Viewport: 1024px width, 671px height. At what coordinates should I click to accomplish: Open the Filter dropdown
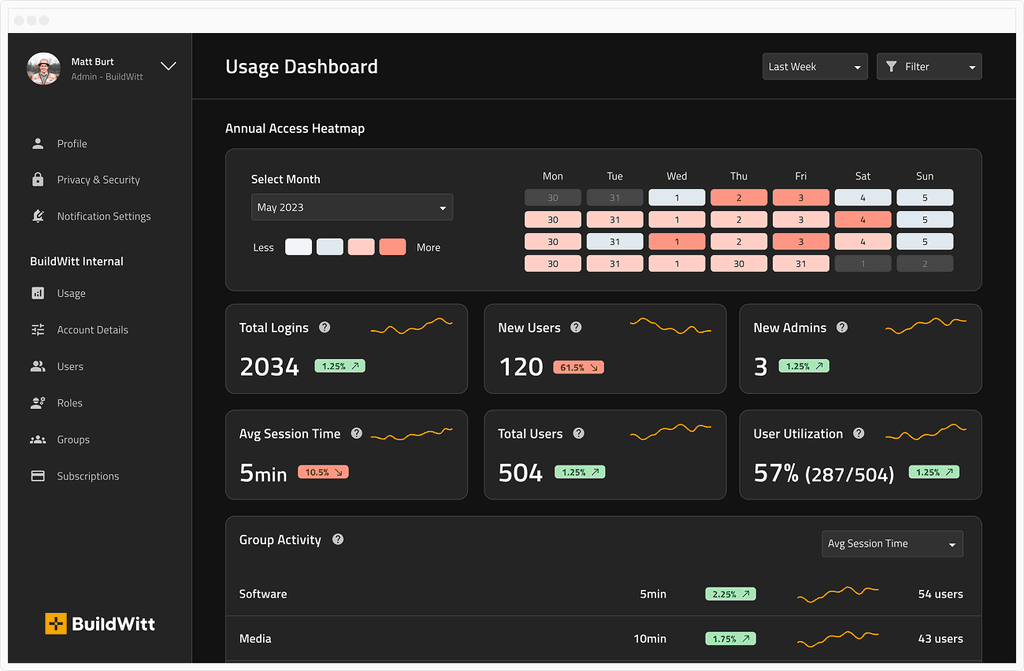[x=929, y=67]
